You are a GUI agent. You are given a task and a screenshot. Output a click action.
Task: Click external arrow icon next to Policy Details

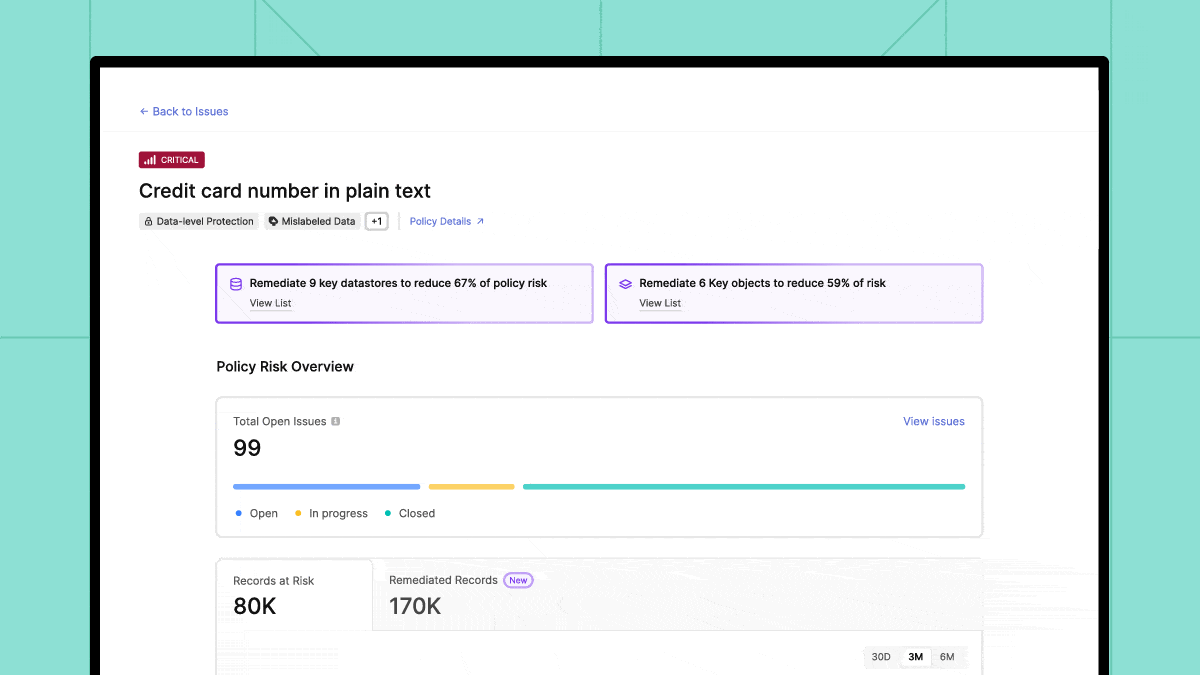[480, 222]
